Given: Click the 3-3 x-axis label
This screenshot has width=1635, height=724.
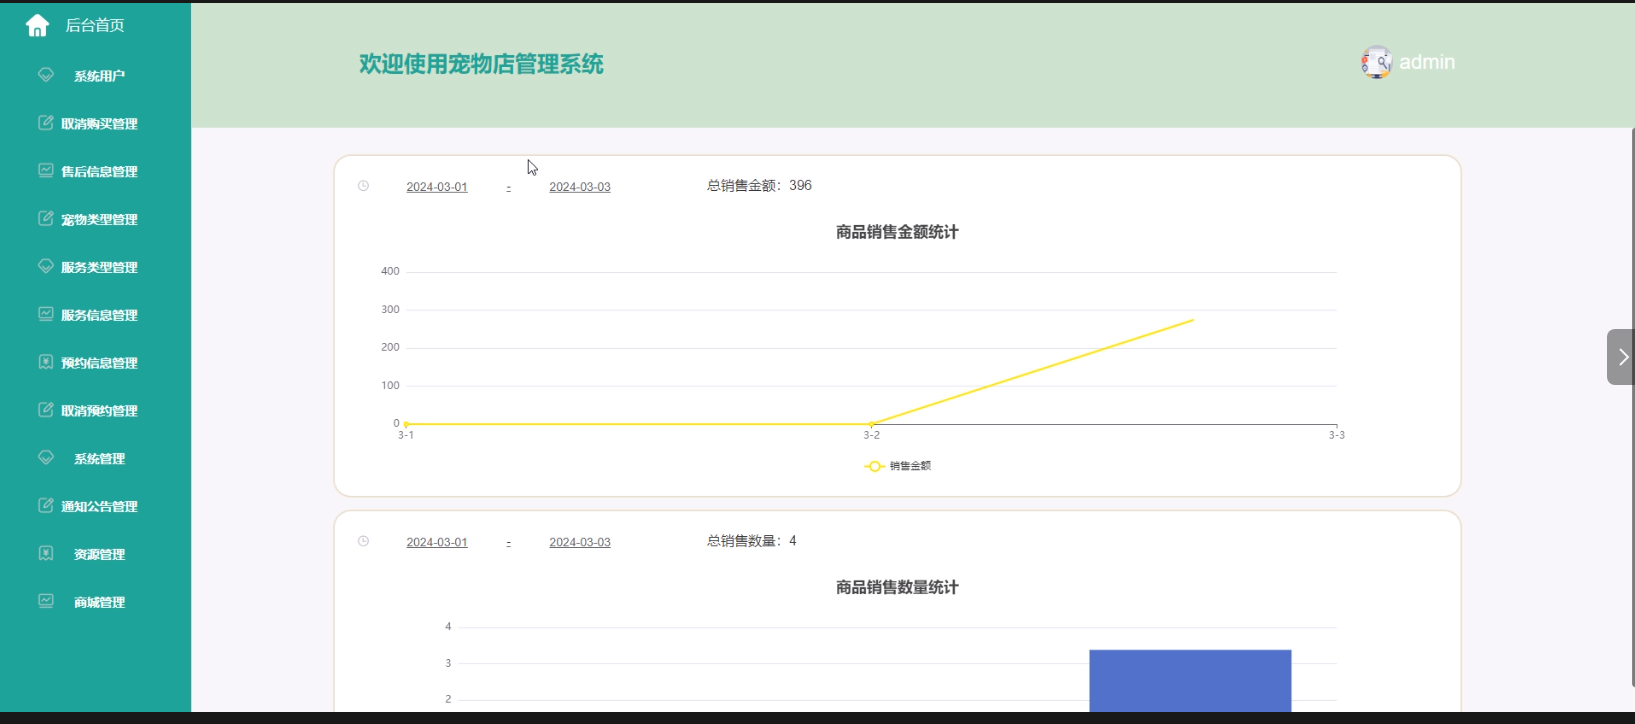Looking at the screenshot, I should coord(1337,435).
